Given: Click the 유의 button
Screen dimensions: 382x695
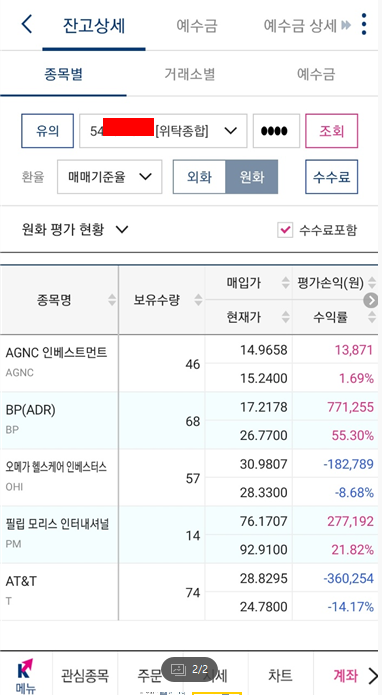Looking at the screenshot, I should click(47, 131).
